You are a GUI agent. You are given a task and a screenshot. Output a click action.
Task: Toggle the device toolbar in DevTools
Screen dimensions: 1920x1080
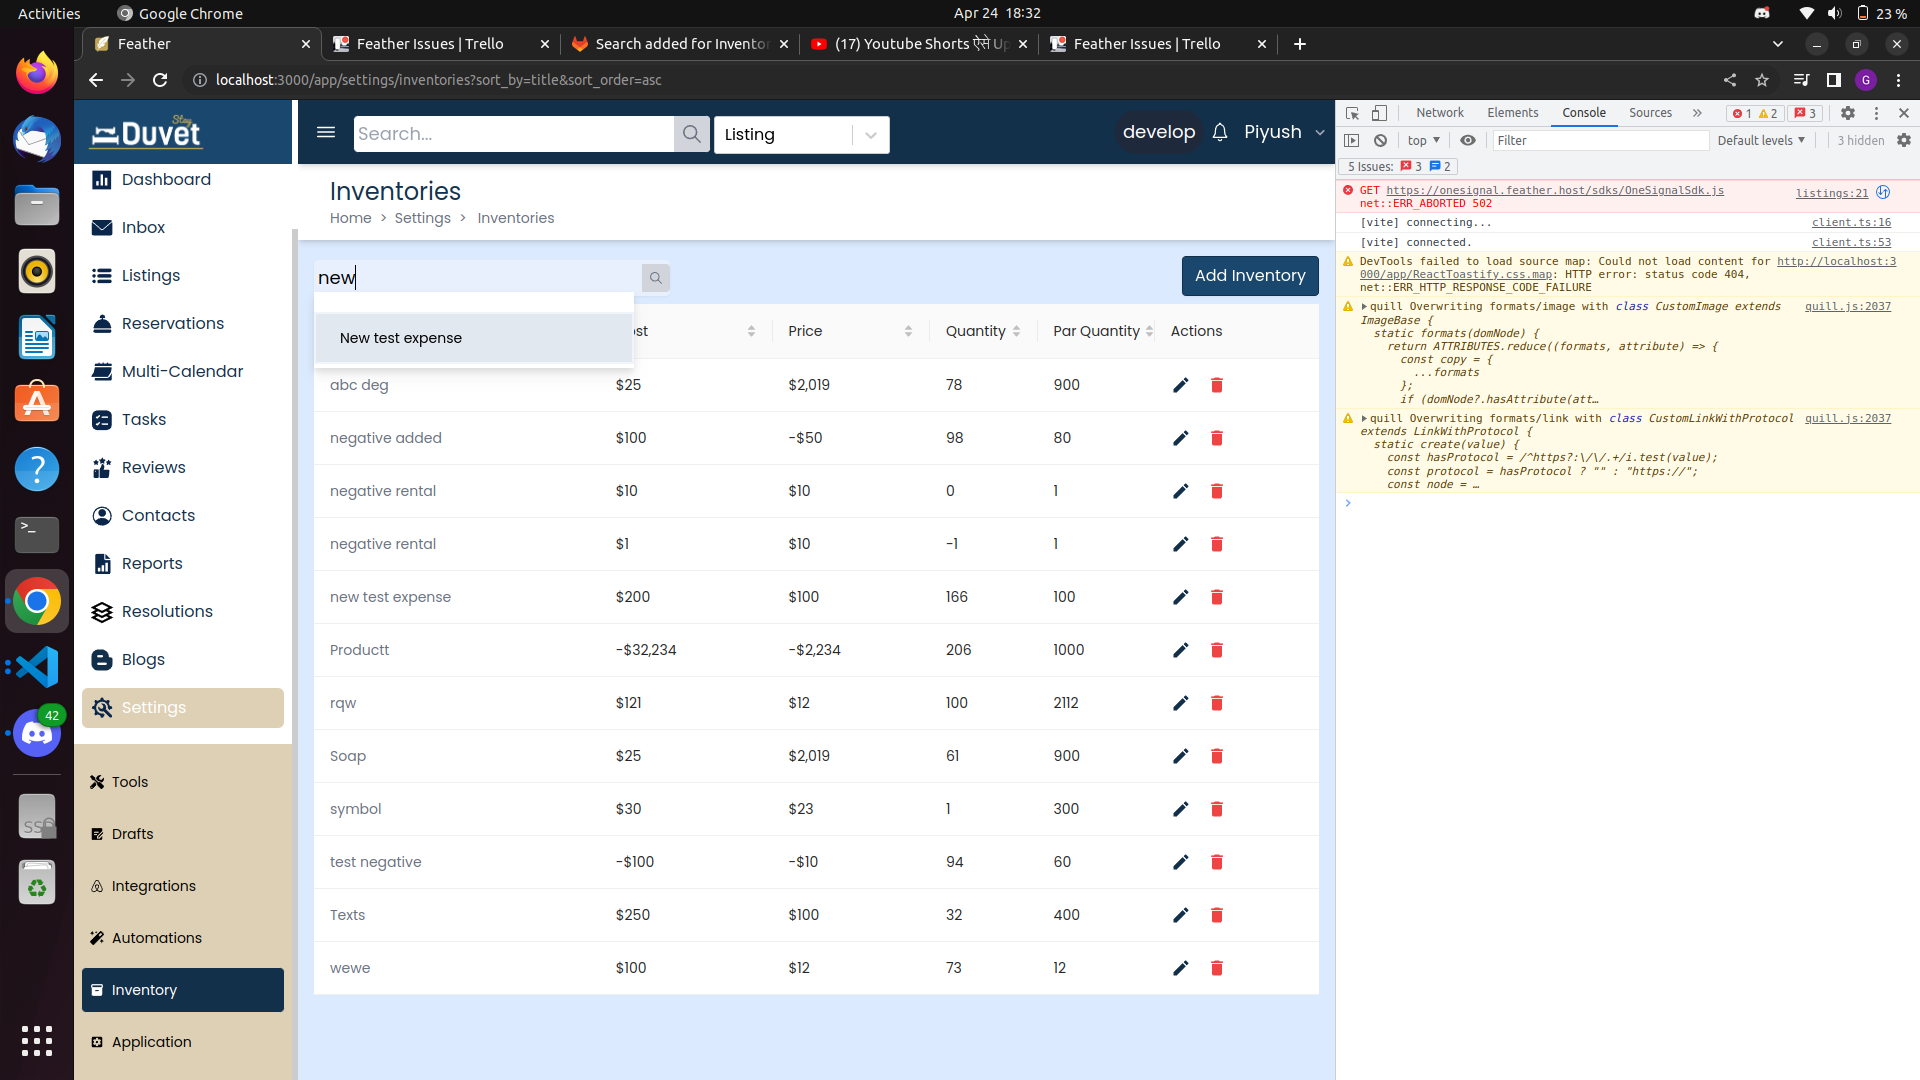pos(1379,113)
